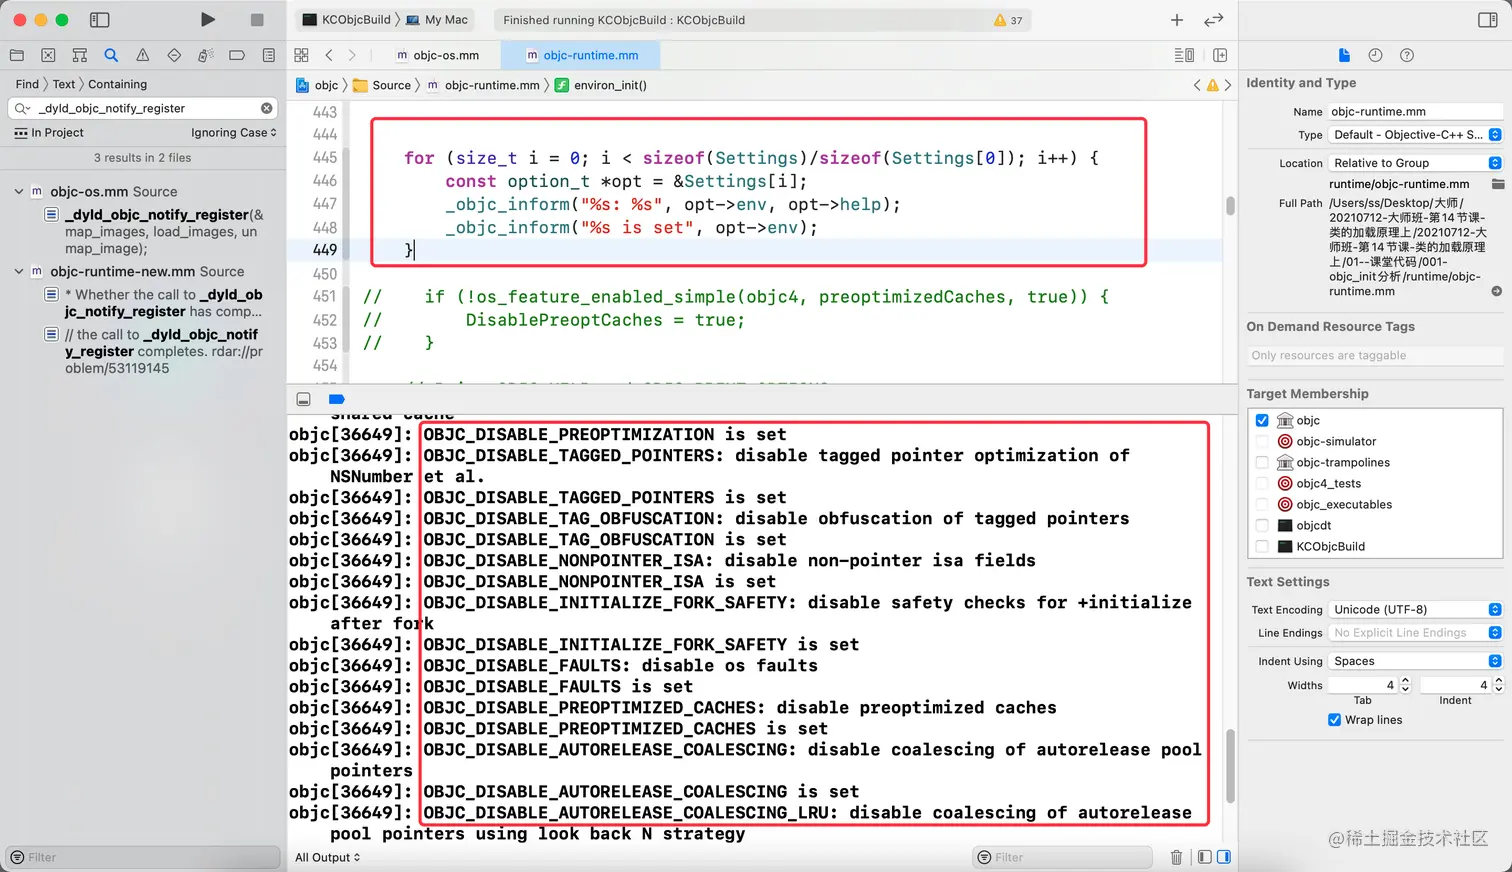Collapse the objc-runtime-new.mm results group

pyautogui.click(x=18, y=271)
